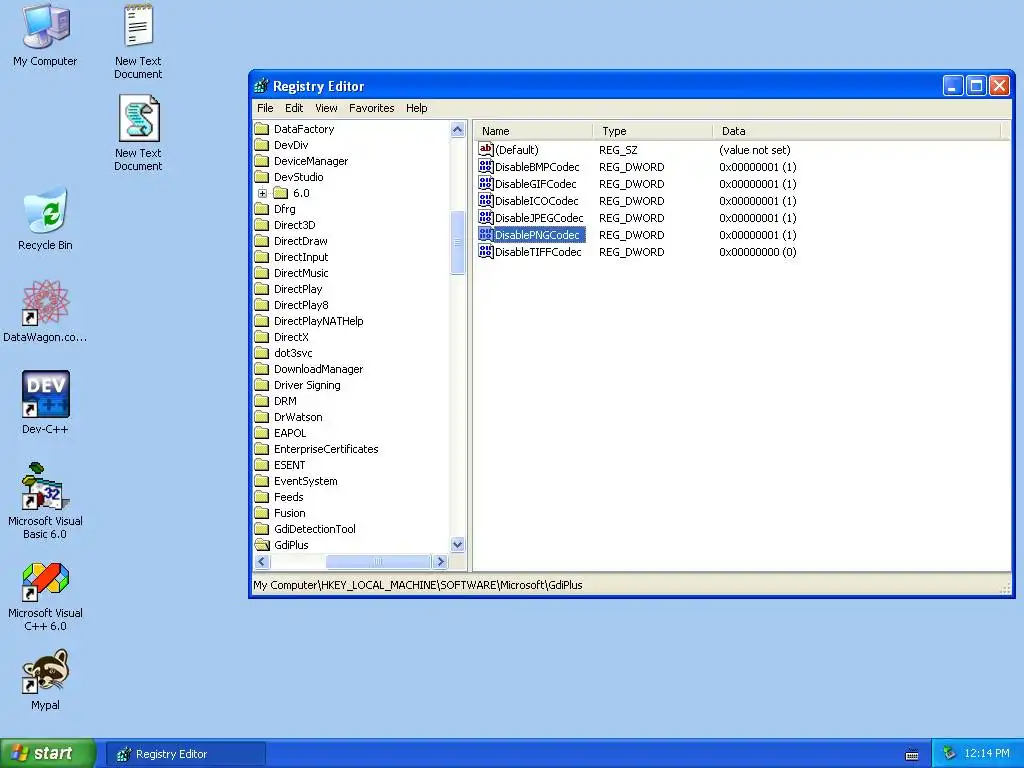Click the GdiPlus open folder icon
This screenshot has width=1024, height=768.
262,545
